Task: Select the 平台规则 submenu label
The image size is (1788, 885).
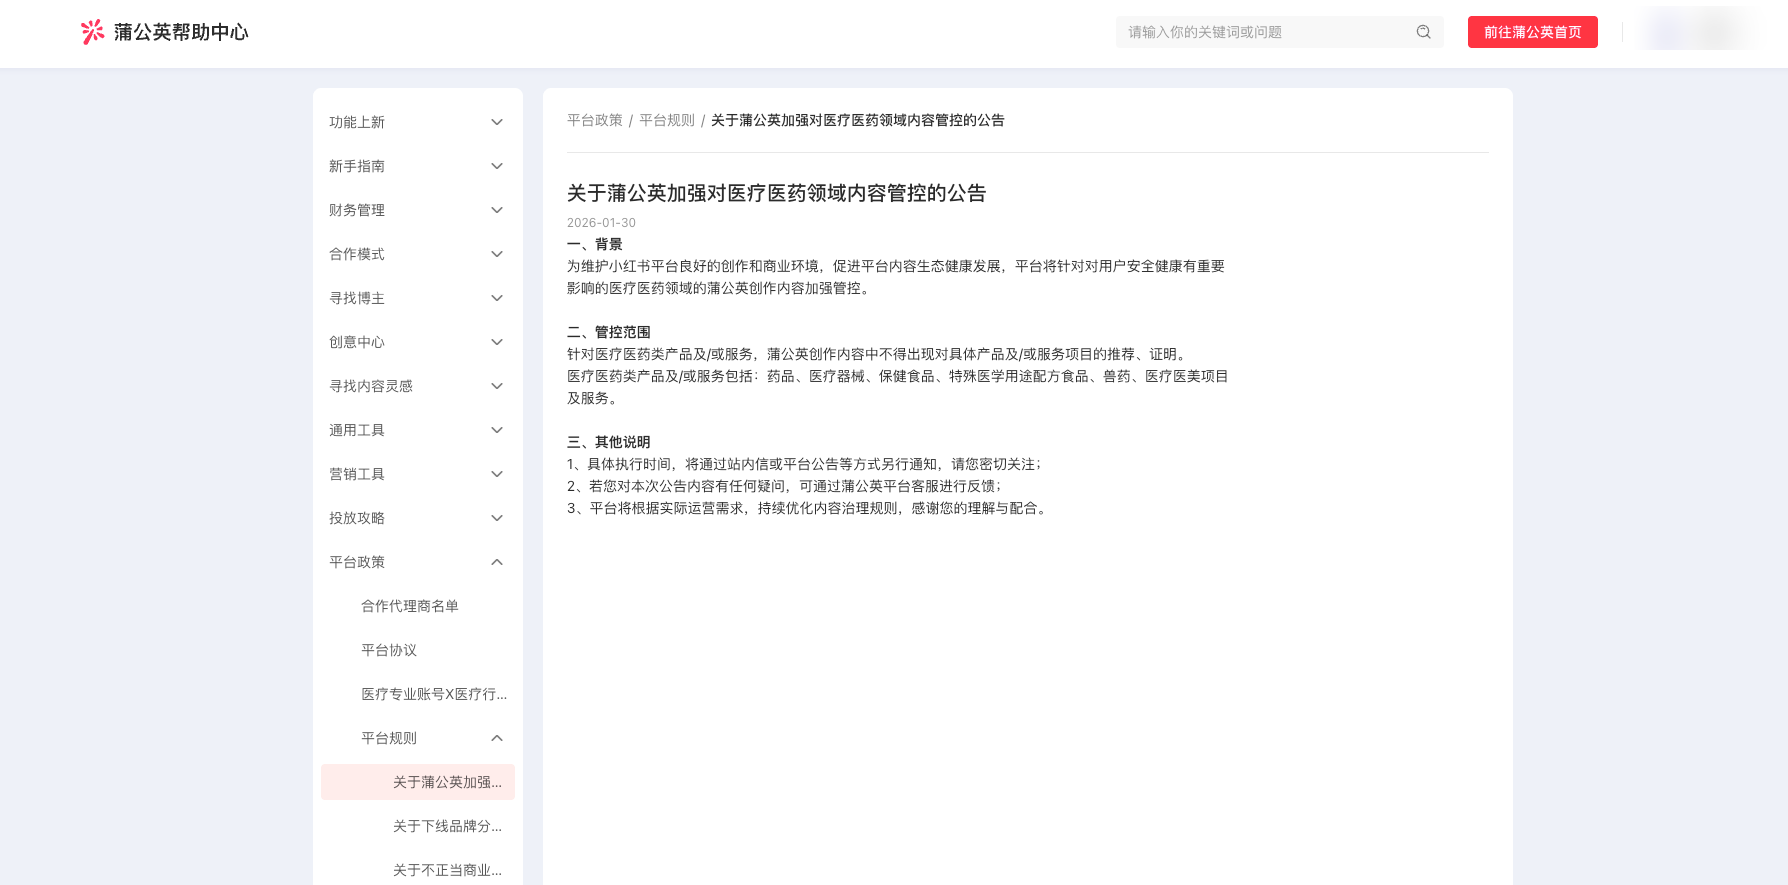Action: (x=389, y=738)
